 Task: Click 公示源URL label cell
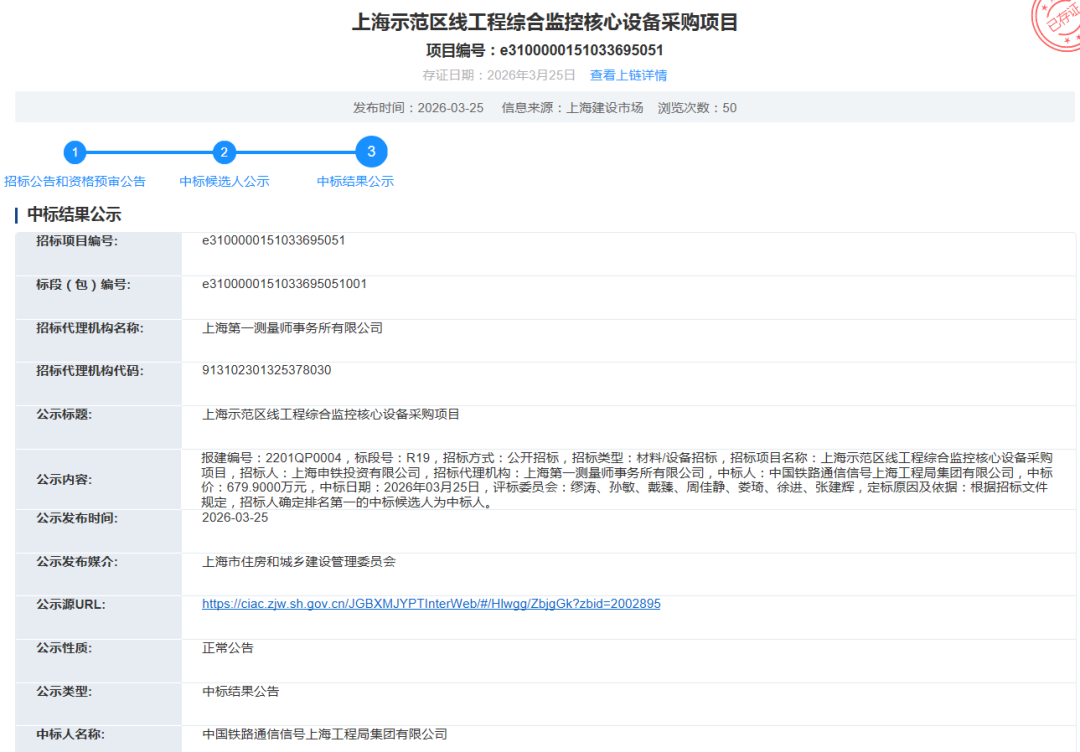pos(98,617)
